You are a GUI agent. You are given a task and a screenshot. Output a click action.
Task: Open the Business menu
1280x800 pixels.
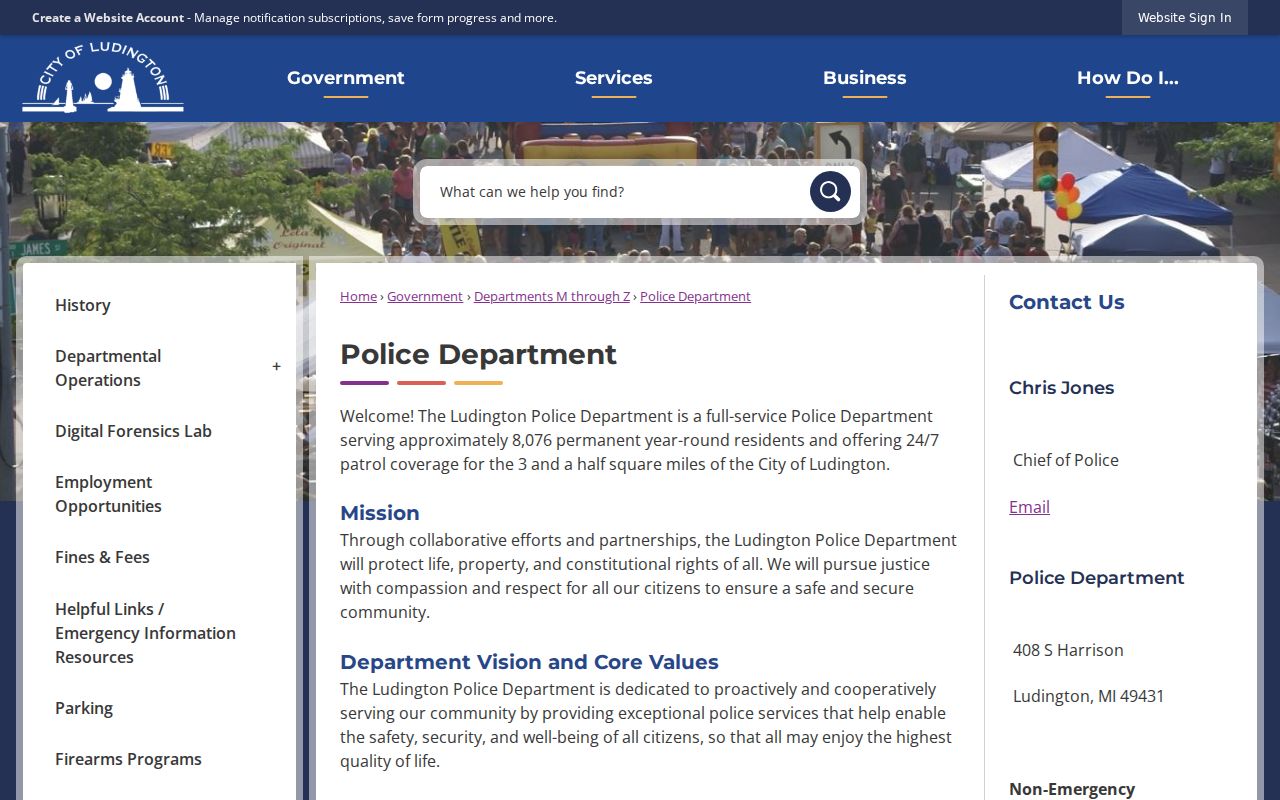[865, 78]
